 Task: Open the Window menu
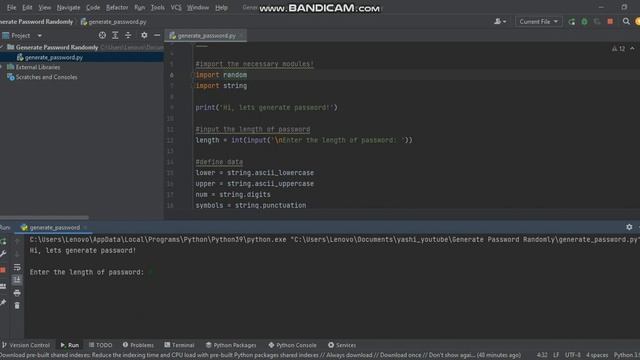[198, 7]
